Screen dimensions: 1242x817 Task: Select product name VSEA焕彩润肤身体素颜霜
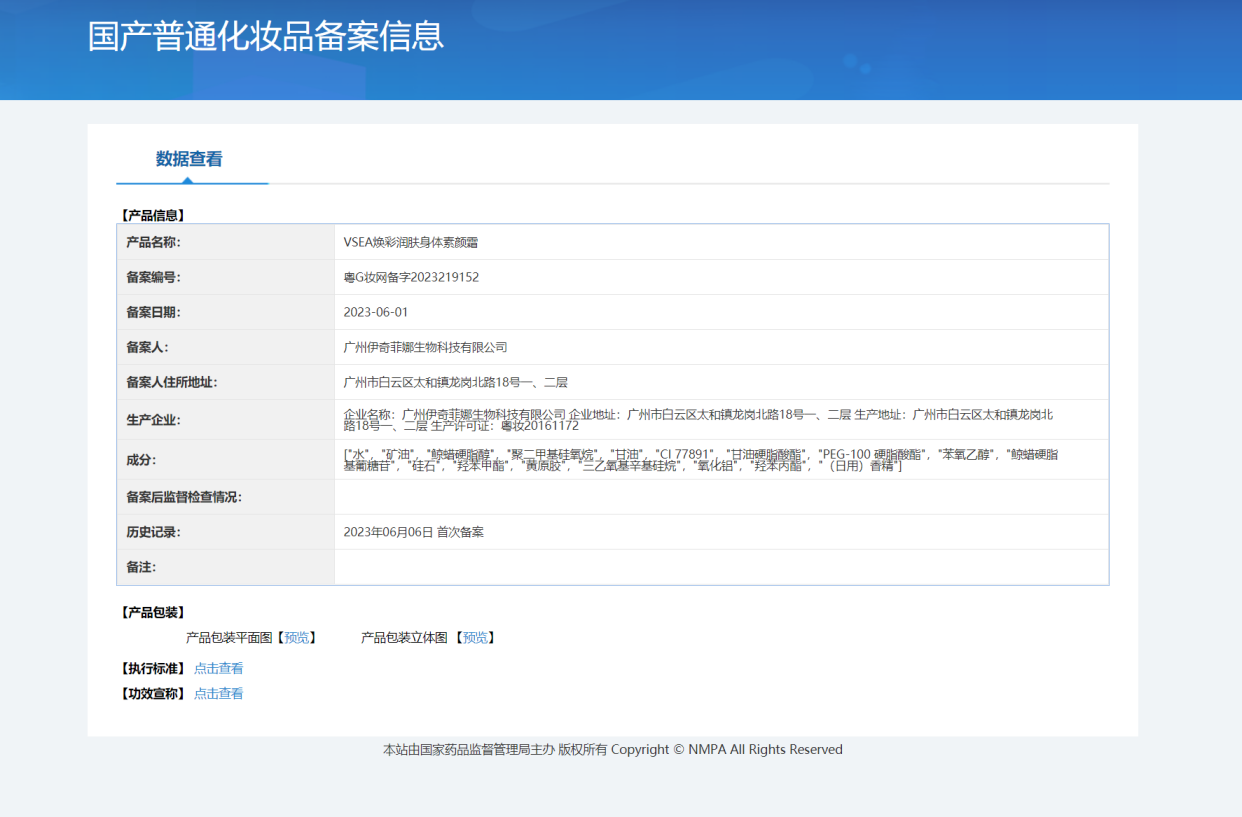pyautogui.click(x=411, y=242)
